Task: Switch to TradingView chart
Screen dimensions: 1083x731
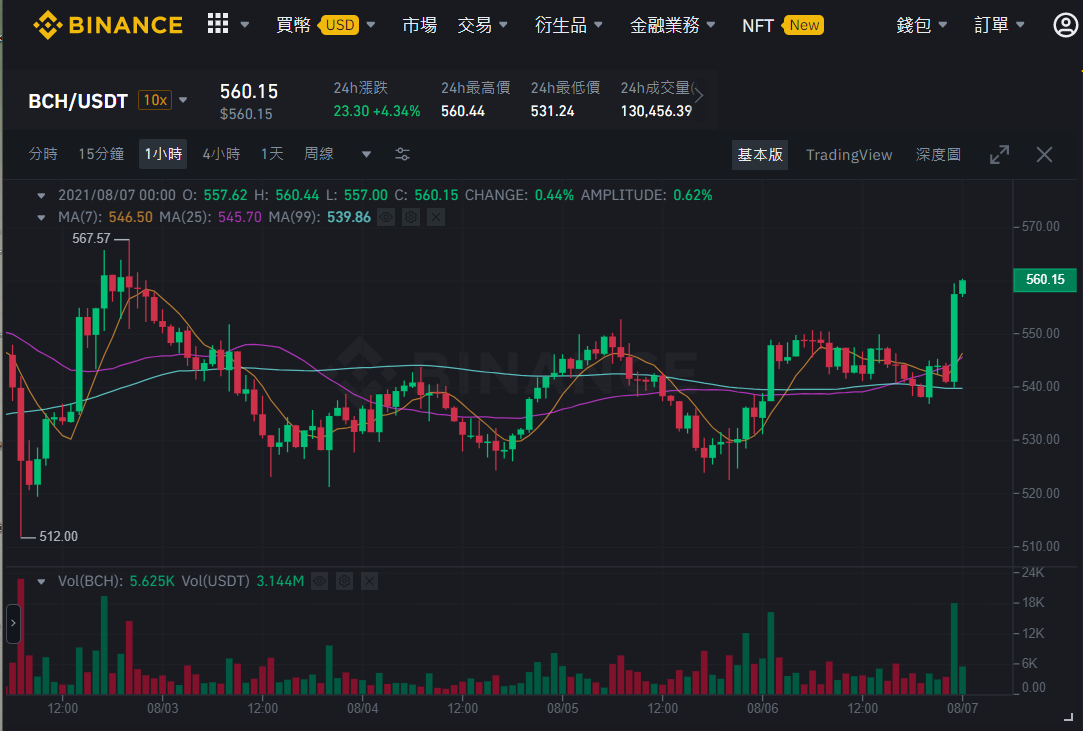Action: (x=849, y=155)
